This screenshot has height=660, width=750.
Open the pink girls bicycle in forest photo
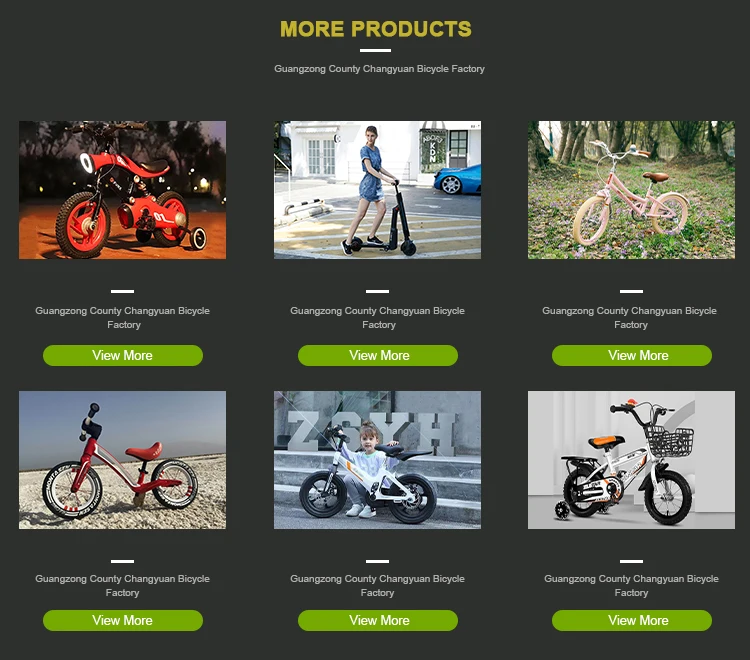[x=631, y=190]
